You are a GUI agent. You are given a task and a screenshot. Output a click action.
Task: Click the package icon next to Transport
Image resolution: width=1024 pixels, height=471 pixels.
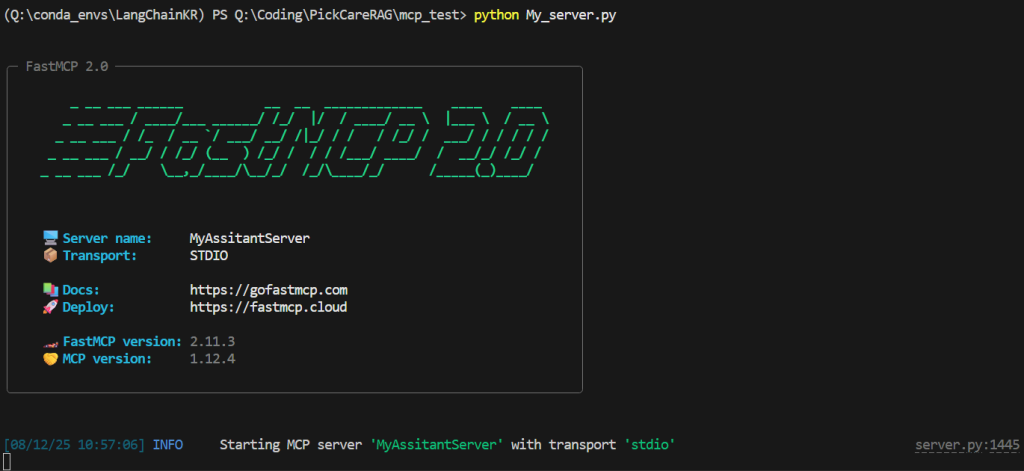[50, 254]
